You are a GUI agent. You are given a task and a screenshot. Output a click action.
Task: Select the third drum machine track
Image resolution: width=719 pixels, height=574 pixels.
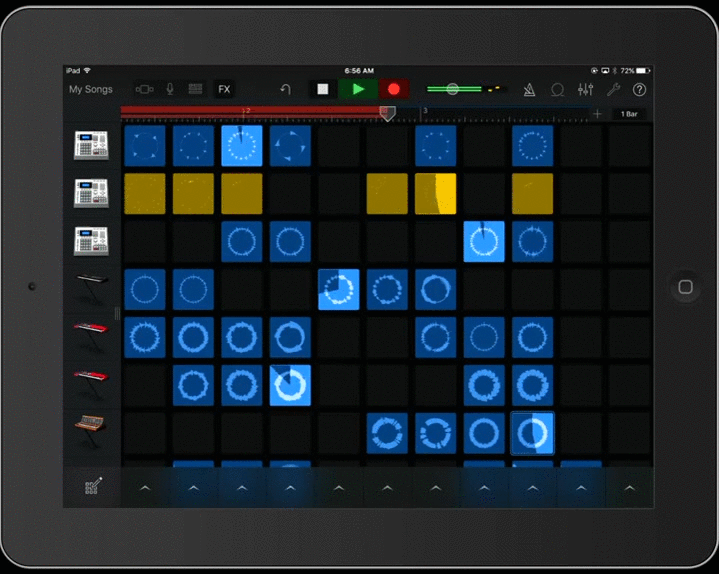coord(91,241)
